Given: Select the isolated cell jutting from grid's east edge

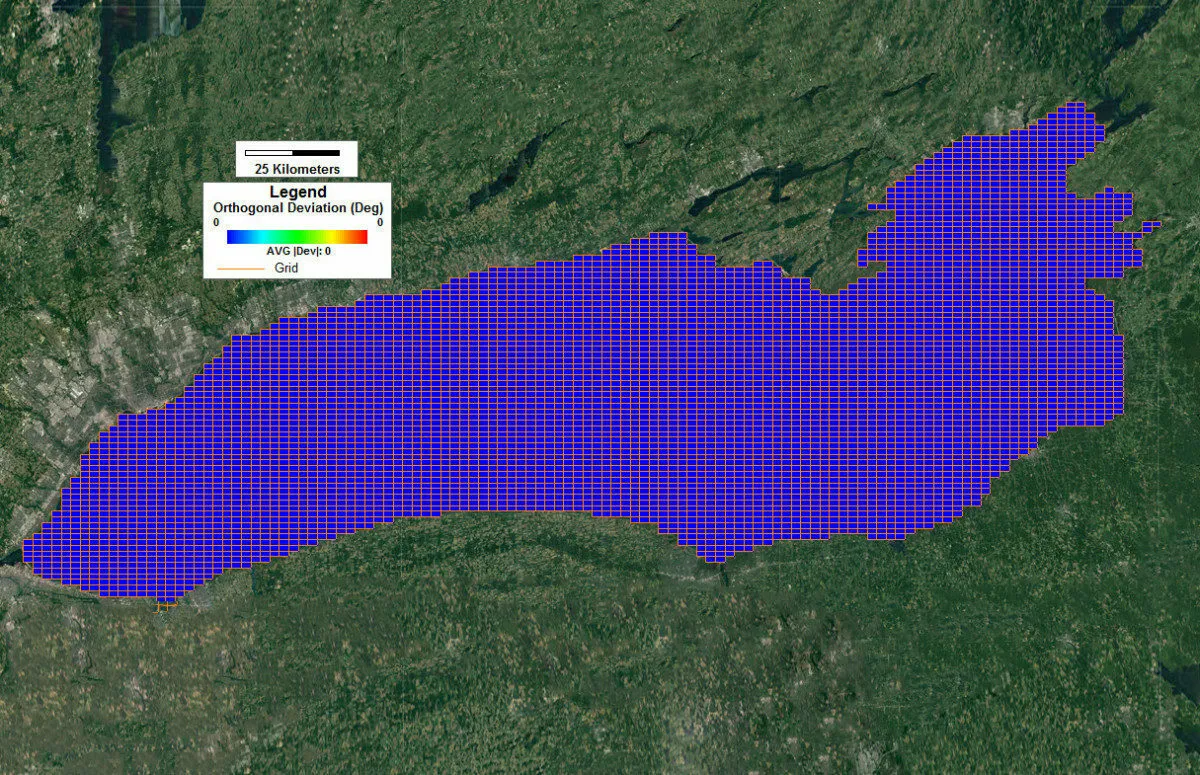Looking at the screenshot, I should click(1151, 225).
